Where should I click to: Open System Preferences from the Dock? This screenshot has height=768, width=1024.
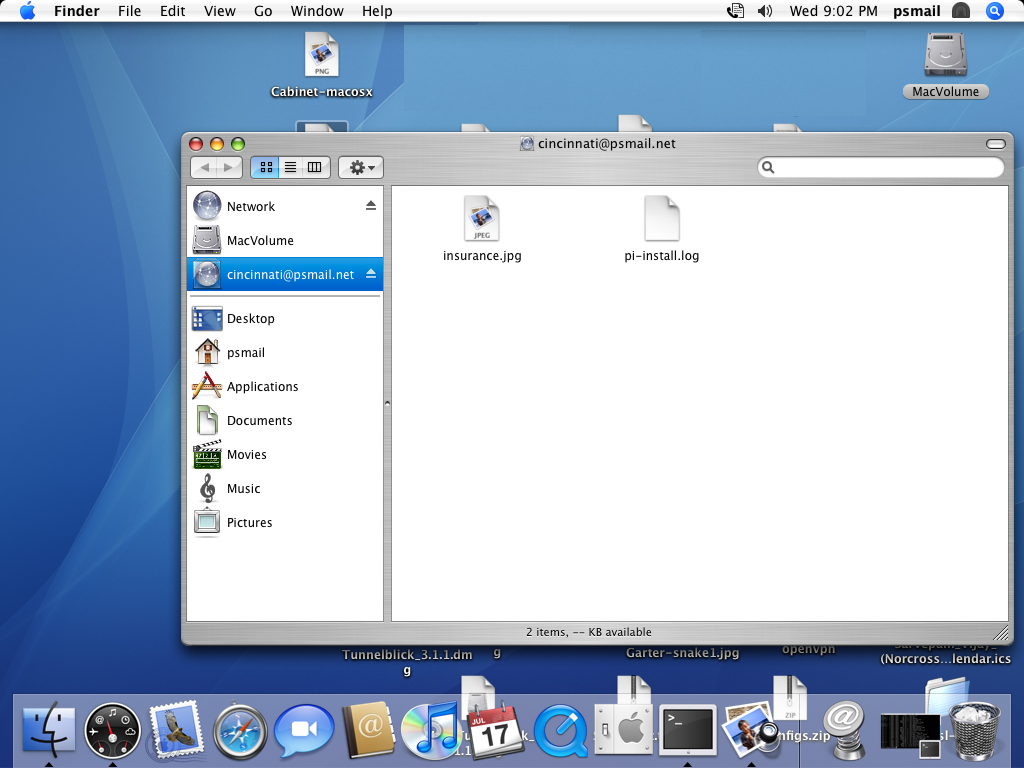pos(623,730)
